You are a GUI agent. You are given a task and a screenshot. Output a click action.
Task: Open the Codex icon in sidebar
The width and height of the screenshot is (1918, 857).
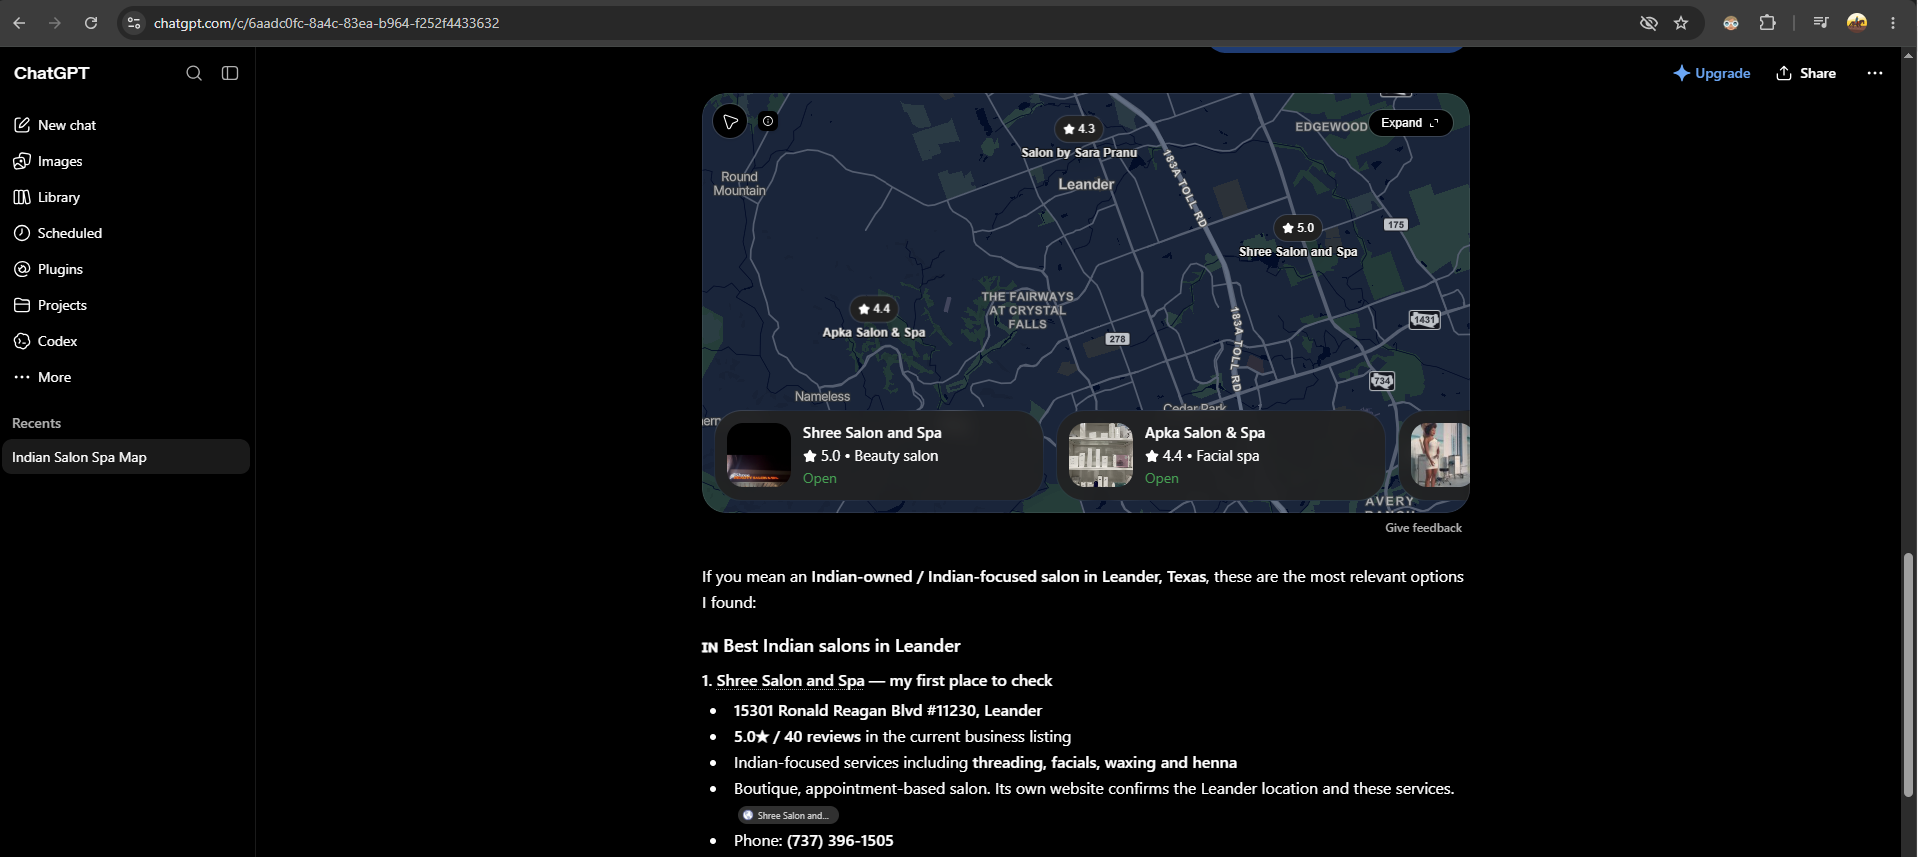(22, 341)
